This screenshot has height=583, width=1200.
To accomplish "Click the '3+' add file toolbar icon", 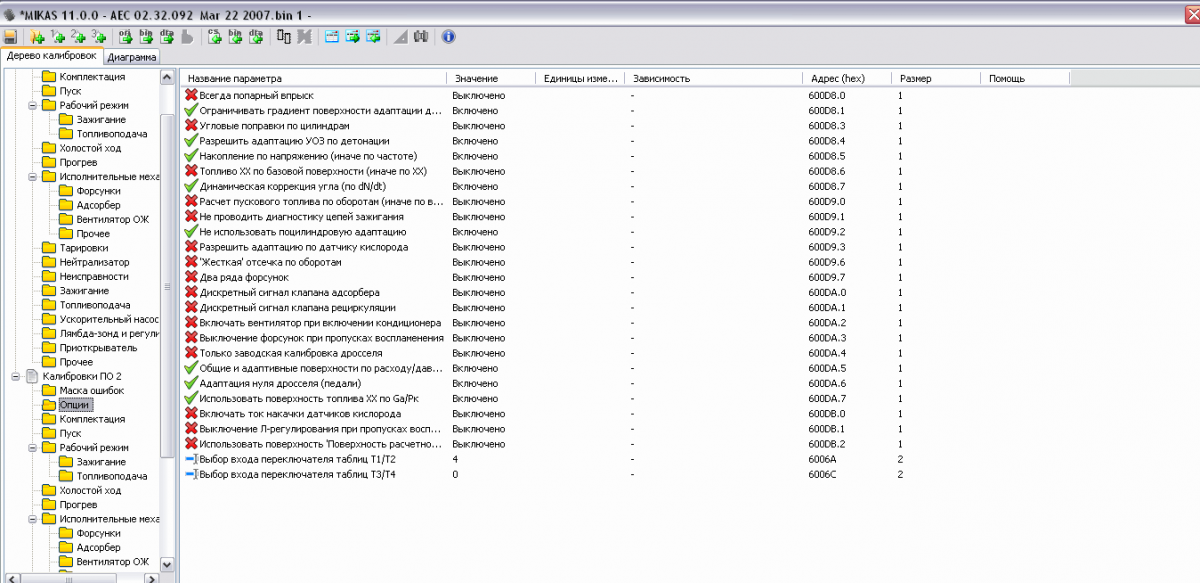I will click(98, 37).
